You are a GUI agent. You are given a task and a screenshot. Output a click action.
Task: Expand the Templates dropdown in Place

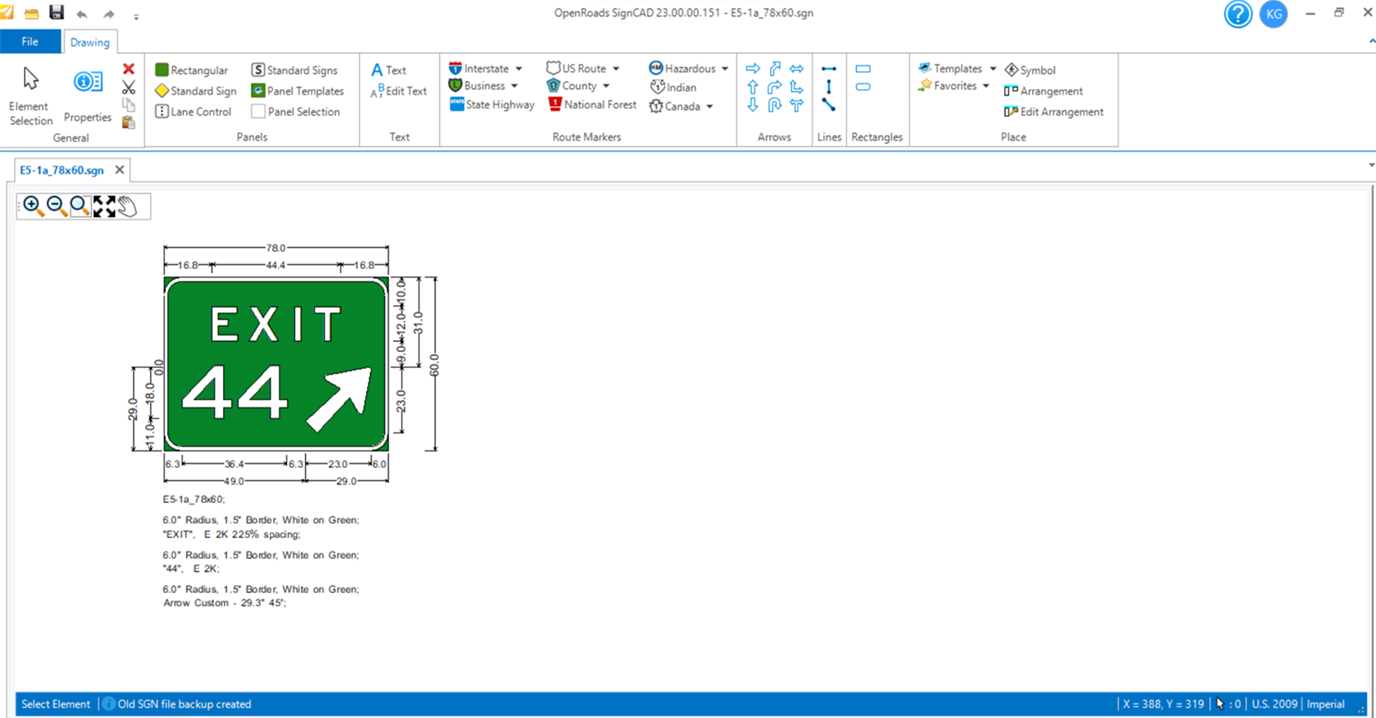(x=993, y=69)
